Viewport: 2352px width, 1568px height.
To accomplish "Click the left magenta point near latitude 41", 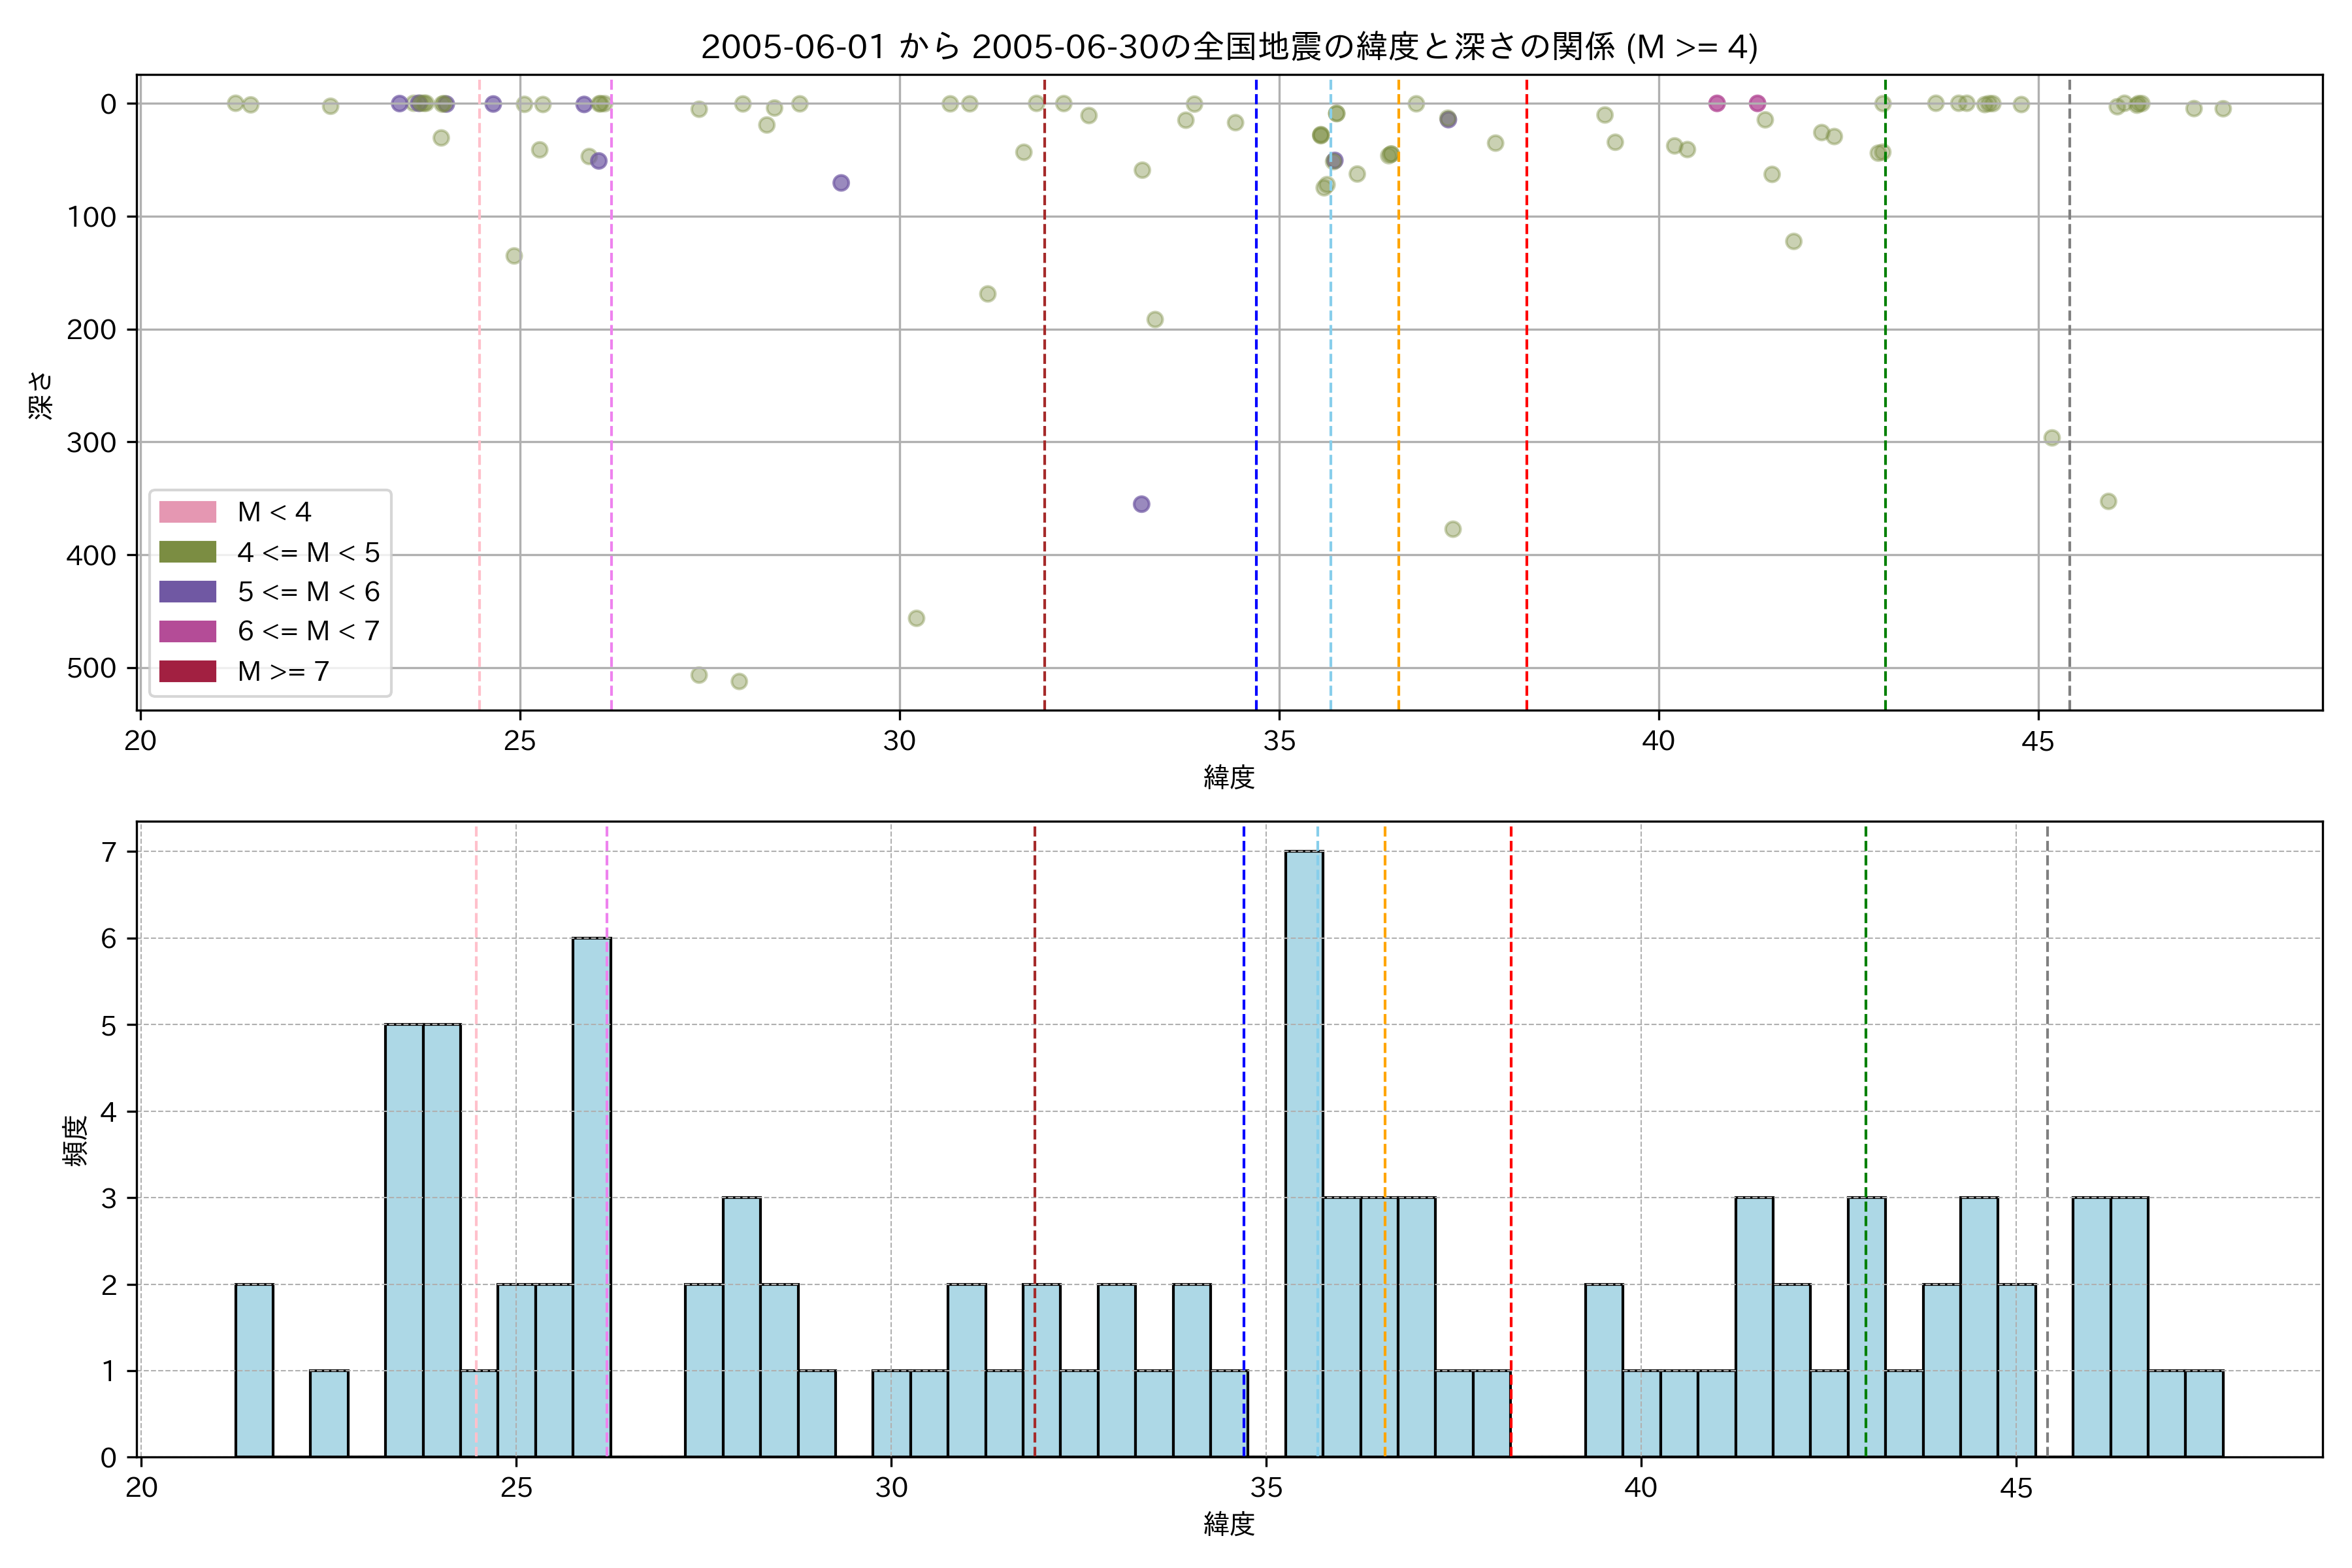I will [x=1717, y=103].
